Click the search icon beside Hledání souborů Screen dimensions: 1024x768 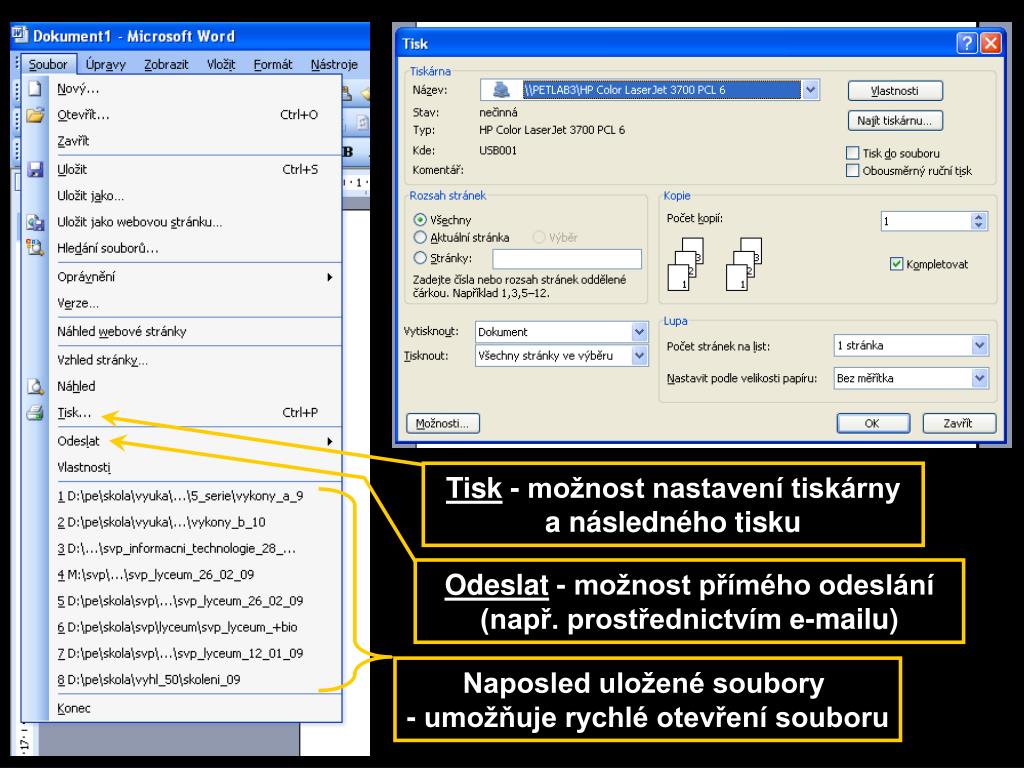(x=35, y=248)
